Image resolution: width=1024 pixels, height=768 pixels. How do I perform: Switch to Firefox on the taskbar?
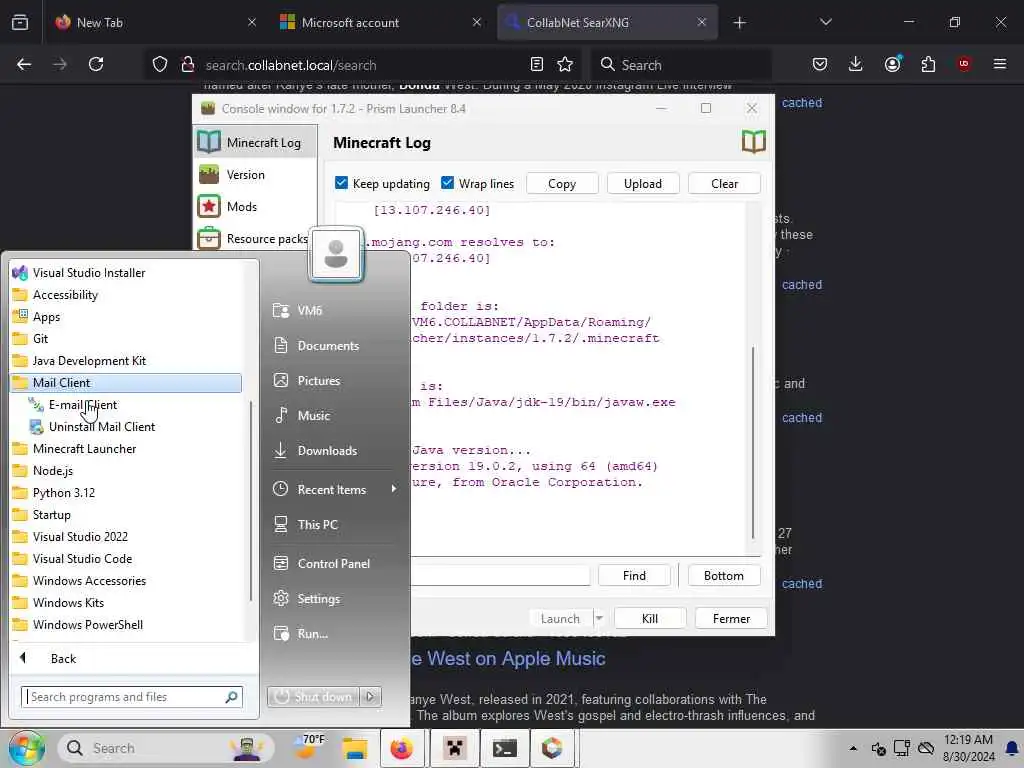[402, 748]
